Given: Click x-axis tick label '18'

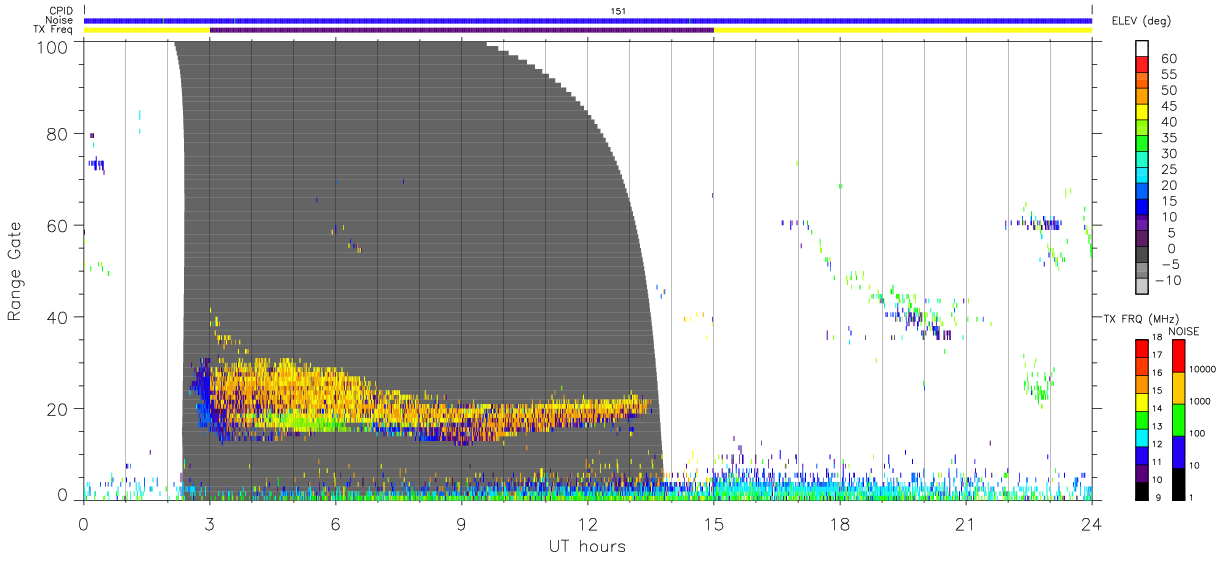Looking at the screenshot, I should [x=839, y=523].
